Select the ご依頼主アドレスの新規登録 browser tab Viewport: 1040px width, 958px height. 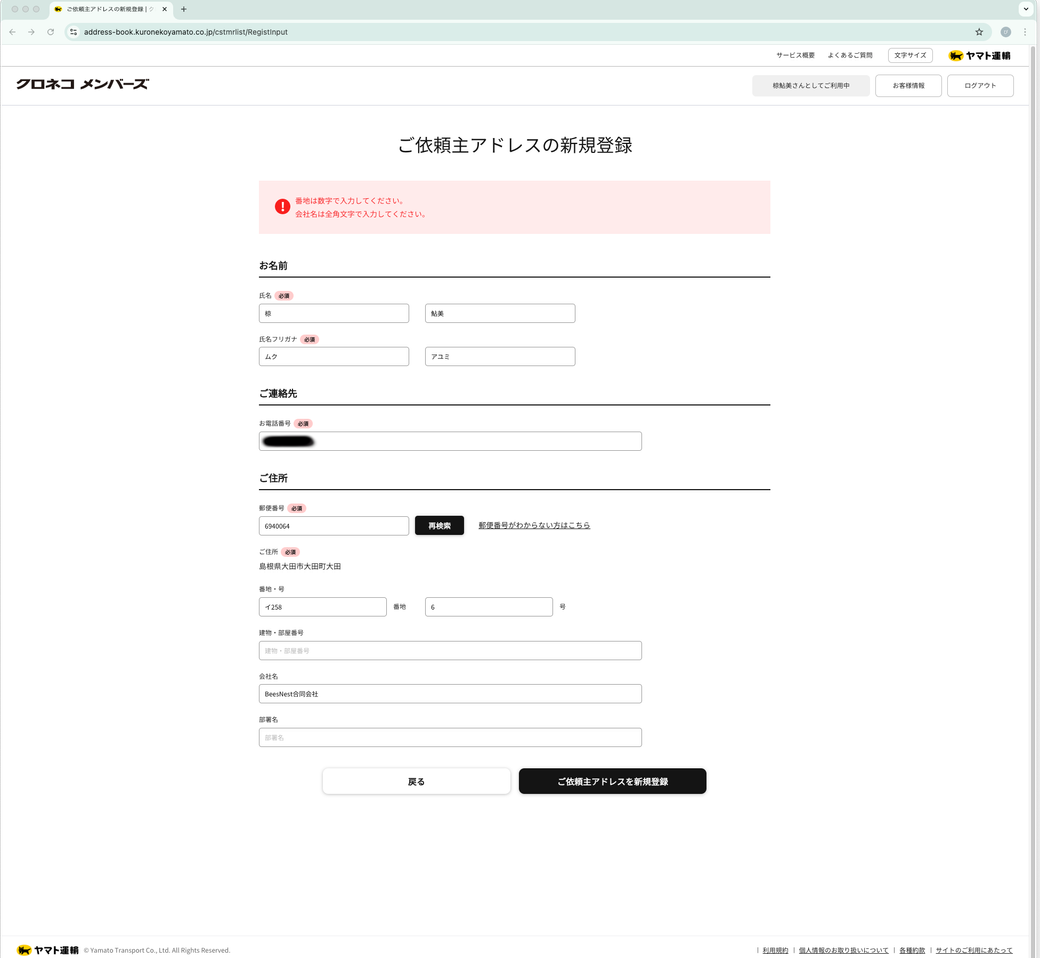click(x=110, y=9)
